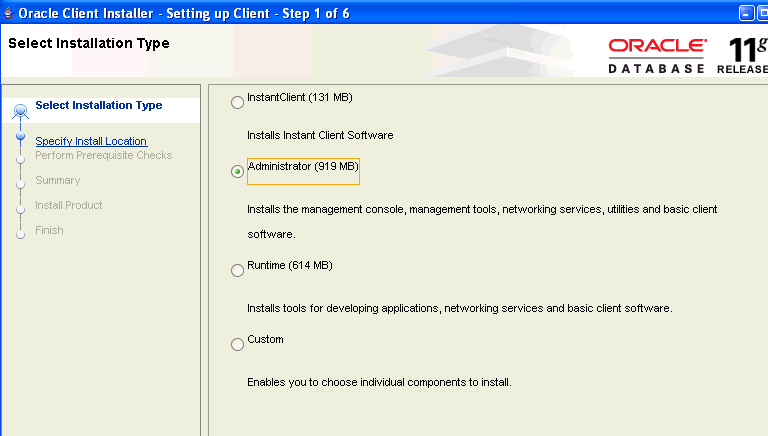Select the Administrator (919 MB) radio button
This screenshot has height=436, width=768.
click(238, 171)
